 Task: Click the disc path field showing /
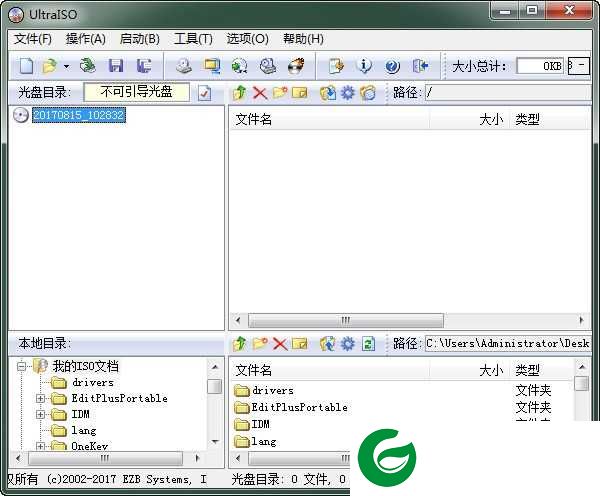pyautogui.click(x=508, y=92)
